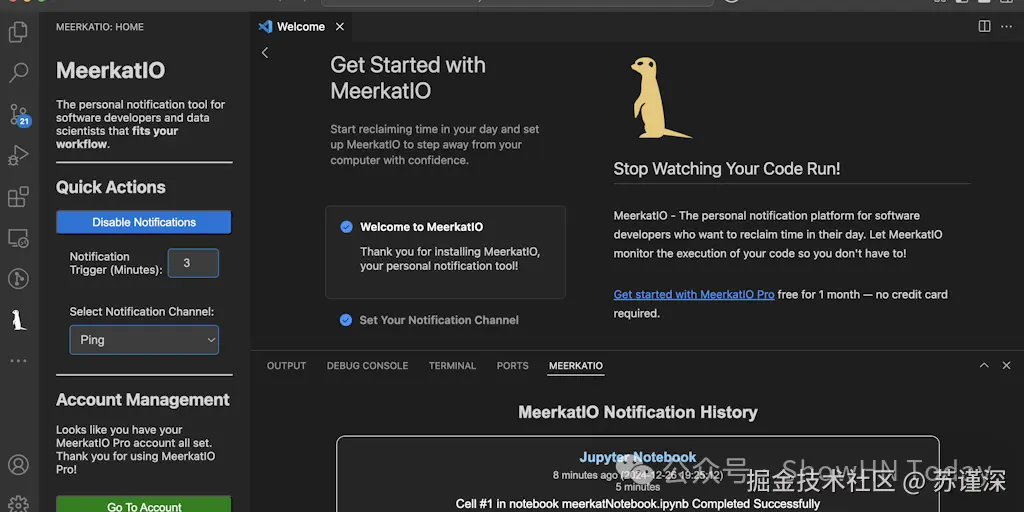1024x512 pixels.
Task: Open the Git graph circular icon
Action: click(18, 279)
